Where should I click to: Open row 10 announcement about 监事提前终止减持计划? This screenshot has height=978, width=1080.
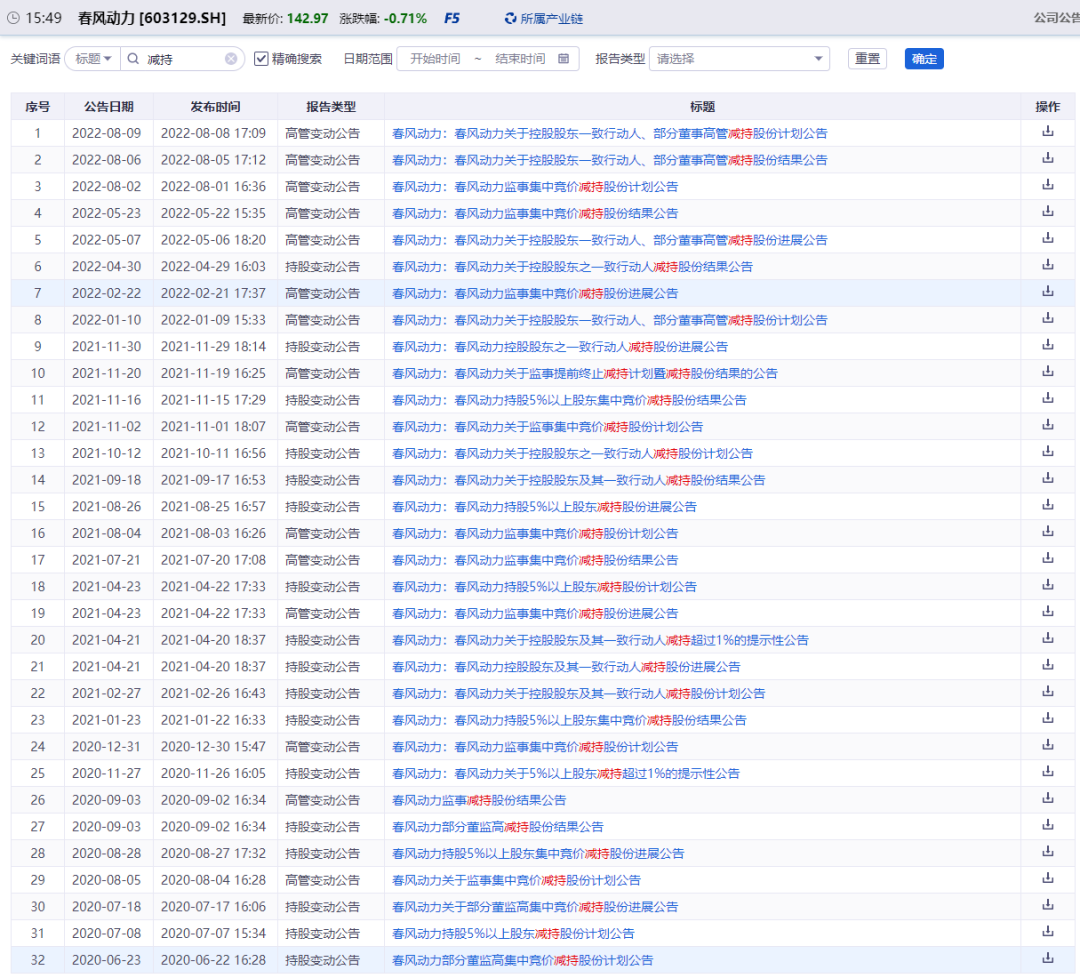[584, 373]
